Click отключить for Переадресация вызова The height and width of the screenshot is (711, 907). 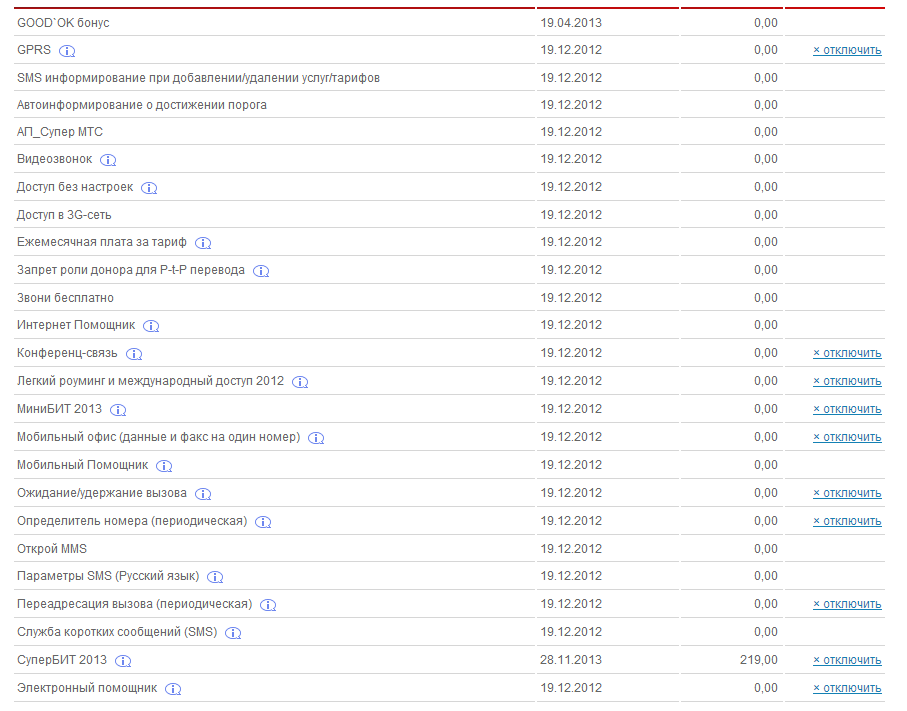(x=847, y=604)
